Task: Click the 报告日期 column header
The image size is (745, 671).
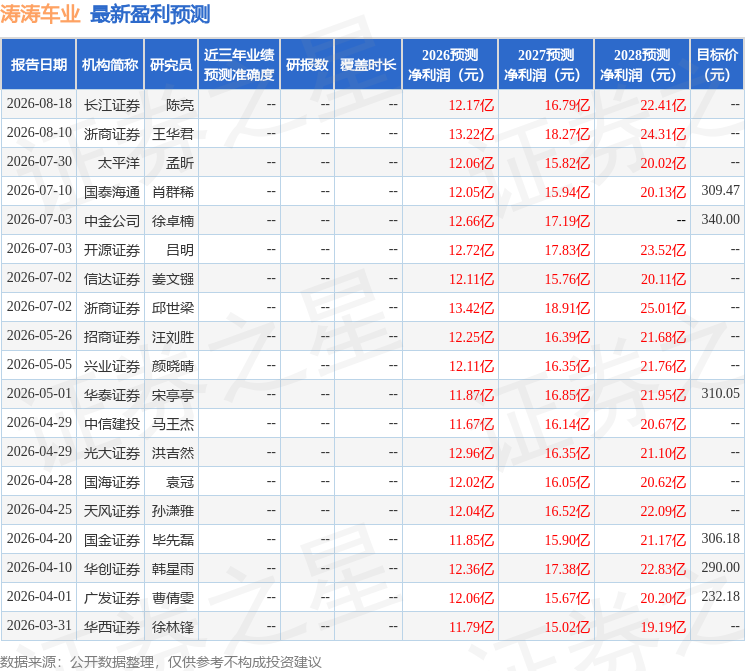Action: tap(38, 65)
